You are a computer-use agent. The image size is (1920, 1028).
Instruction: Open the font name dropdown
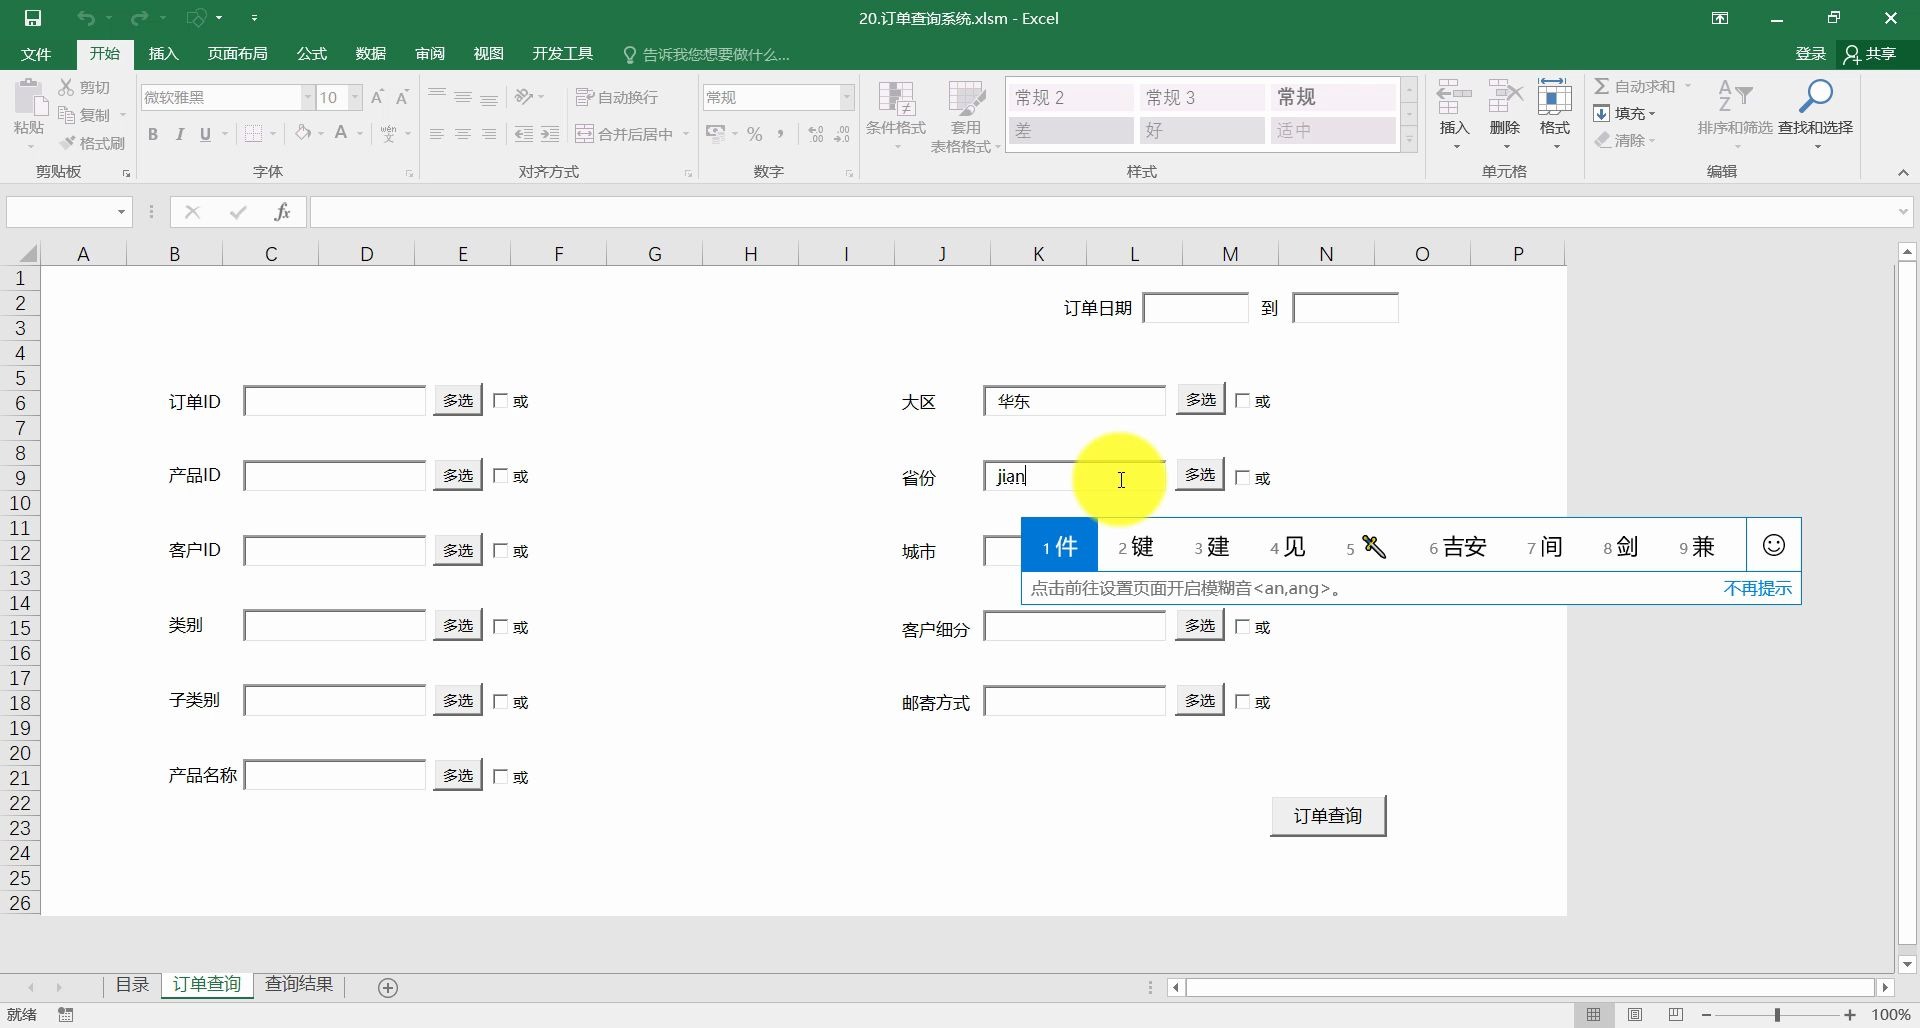pyautogui.click(x=308, y=97)
